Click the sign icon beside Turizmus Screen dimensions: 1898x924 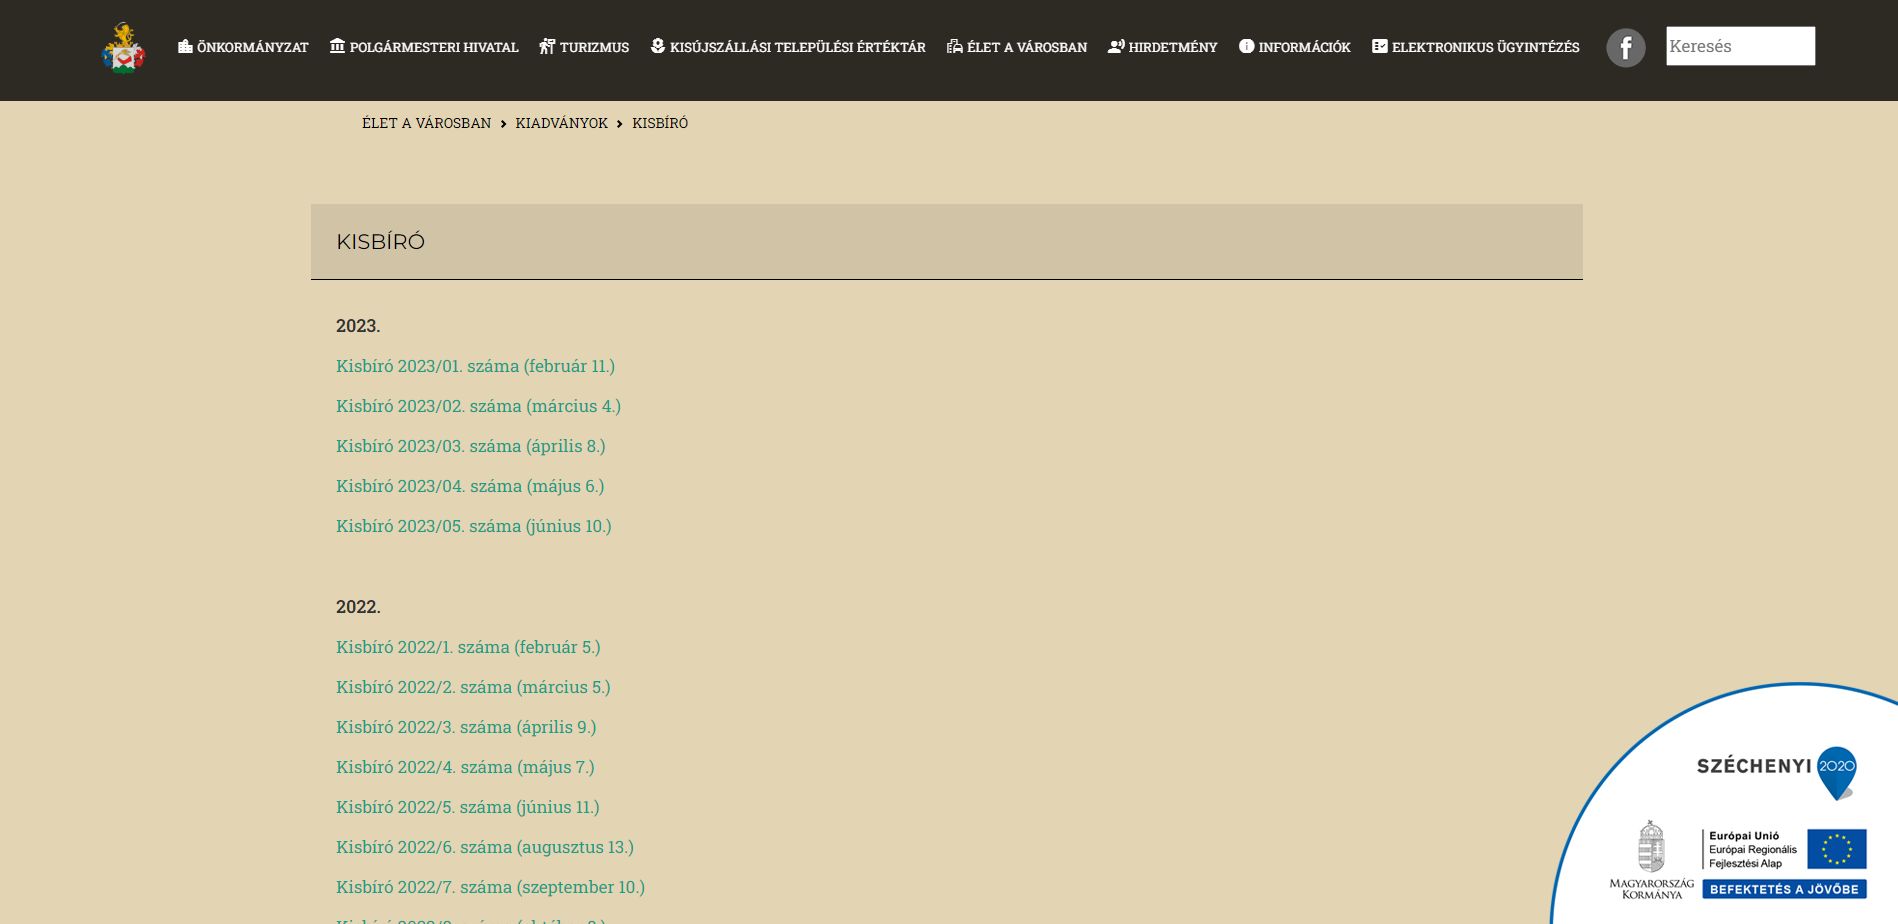pyautogui.click(x=547, y=46)
